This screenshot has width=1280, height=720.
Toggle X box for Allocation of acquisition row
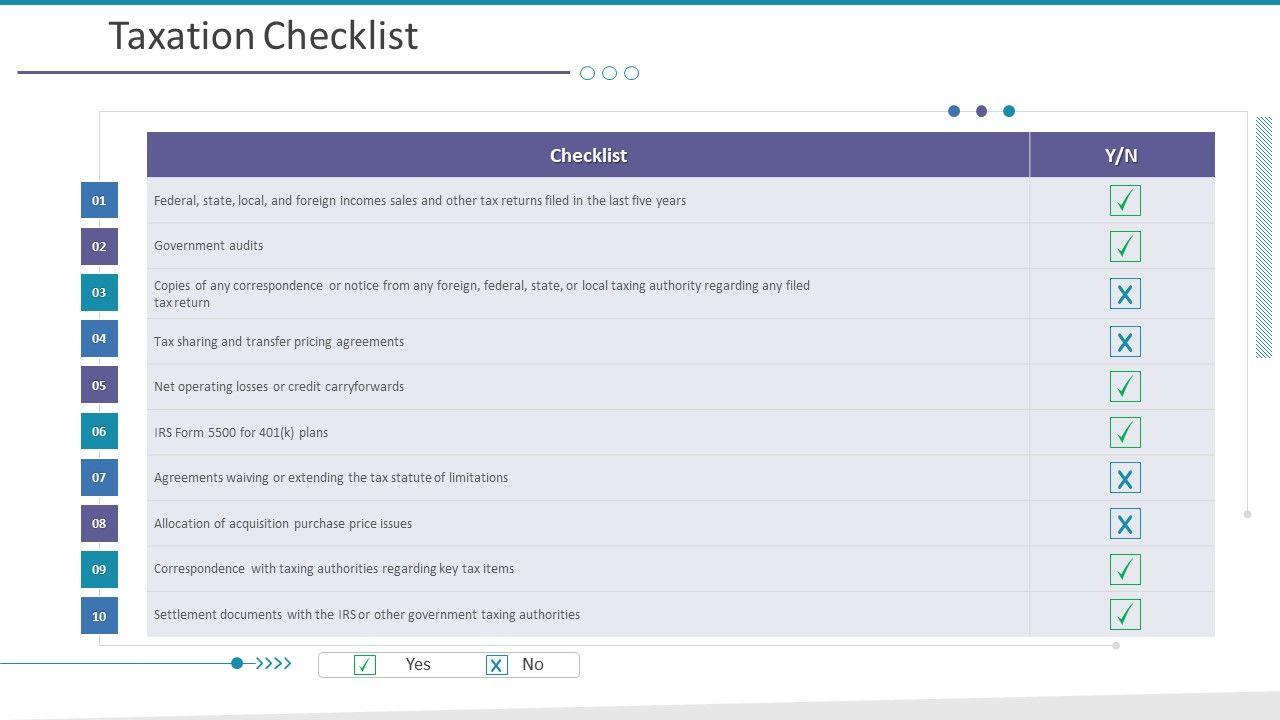click(x=1125, y=524)
